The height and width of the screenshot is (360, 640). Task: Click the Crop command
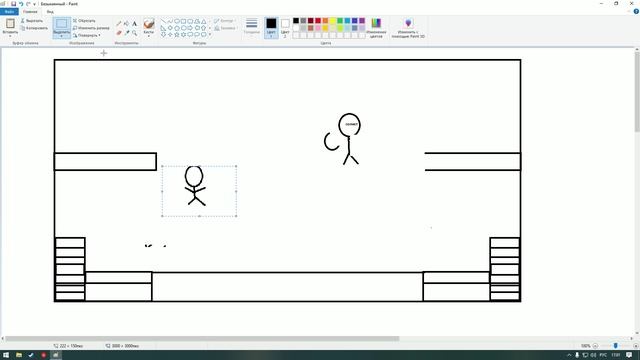tap(84, 20)
